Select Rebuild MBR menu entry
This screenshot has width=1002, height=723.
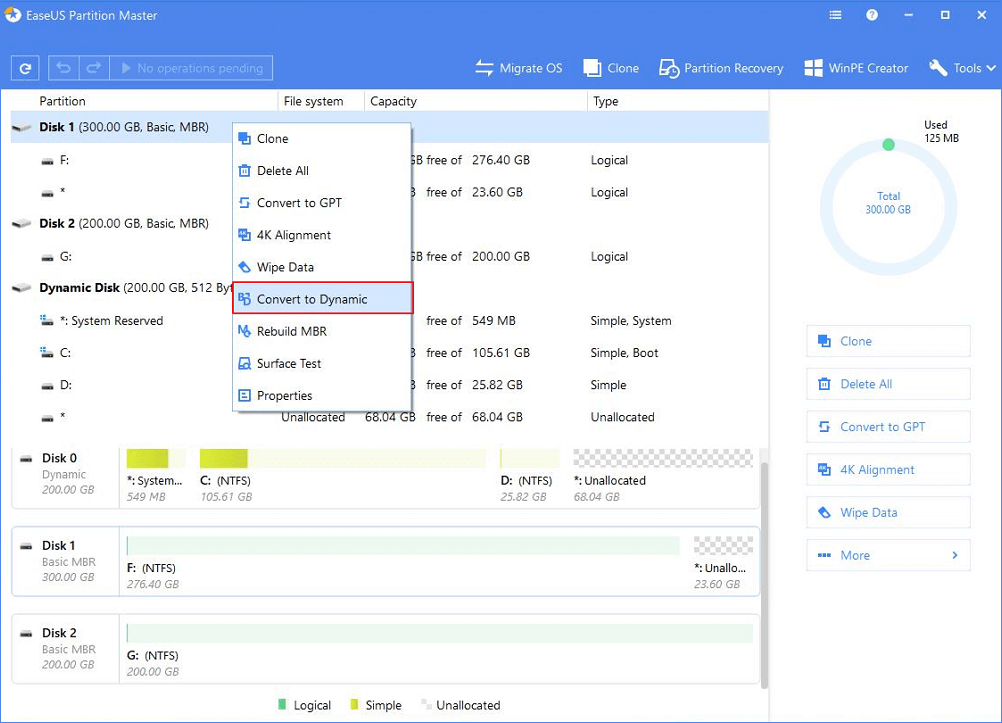pyautogui.click(x=321, y=331)
